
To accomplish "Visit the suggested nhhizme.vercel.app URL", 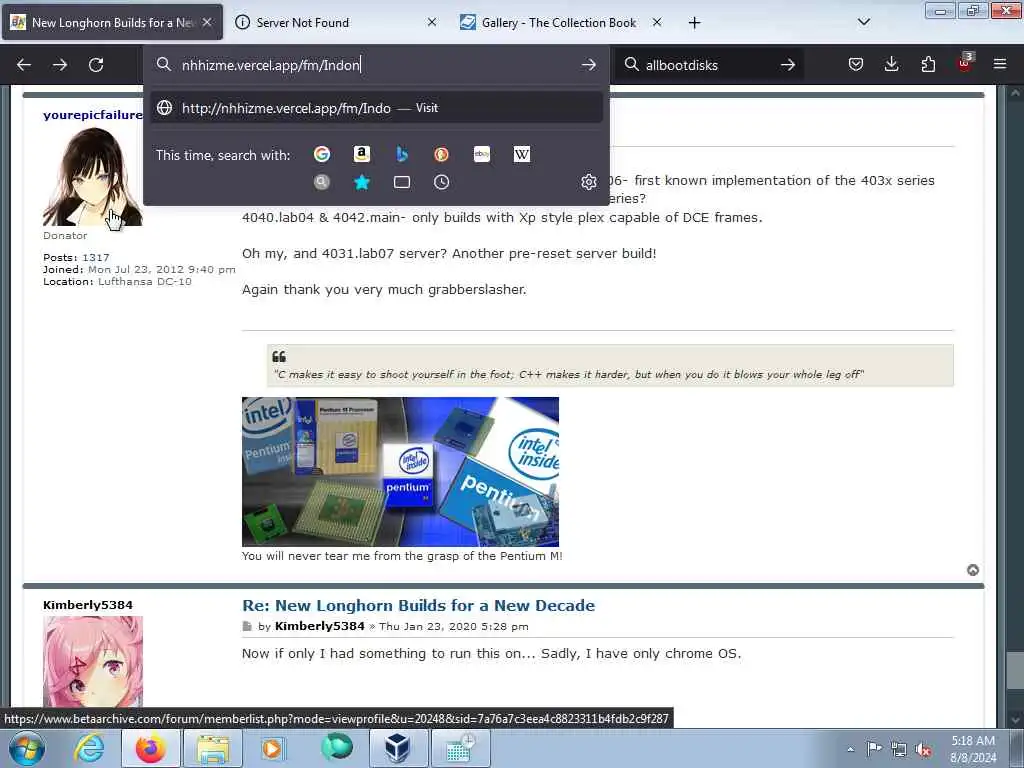I will [376, 108].
